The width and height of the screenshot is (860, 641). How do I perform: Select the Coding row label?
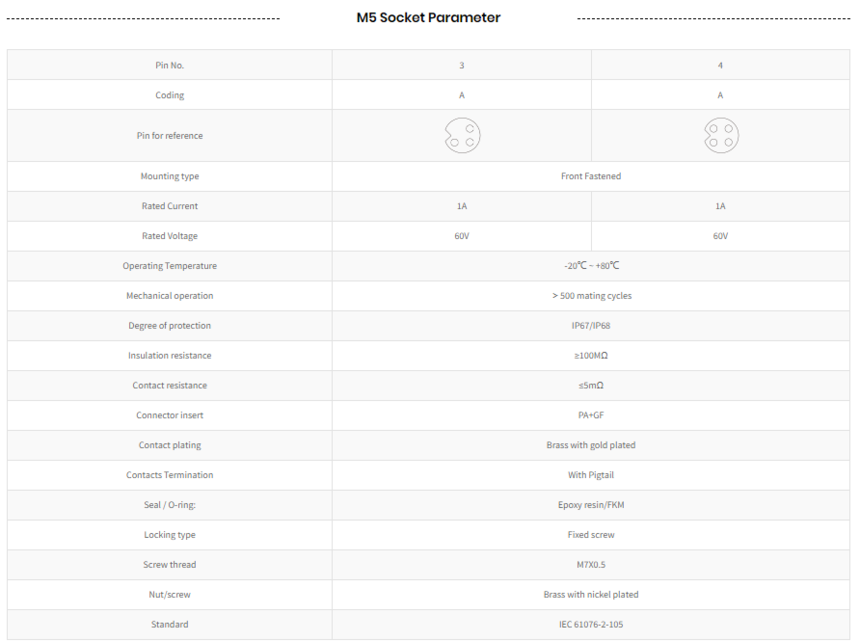click(x=169, y=95)
